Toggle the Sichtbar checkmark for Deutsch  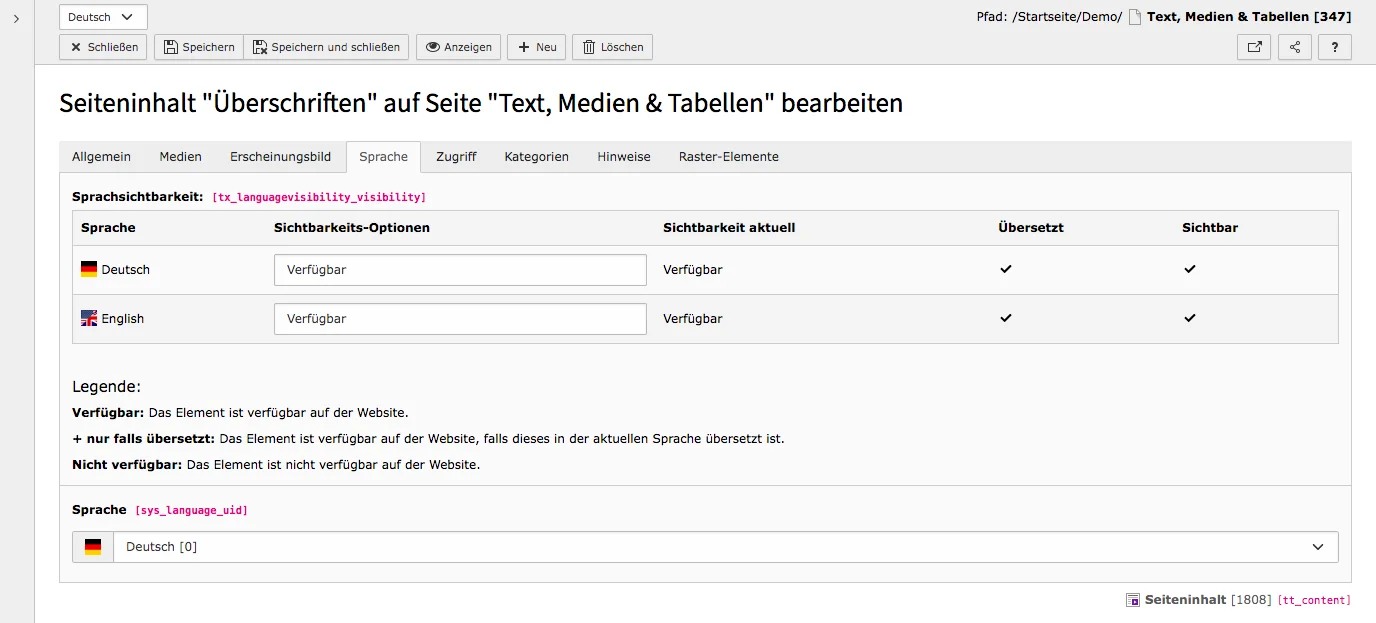click(x=1189, y=268)
